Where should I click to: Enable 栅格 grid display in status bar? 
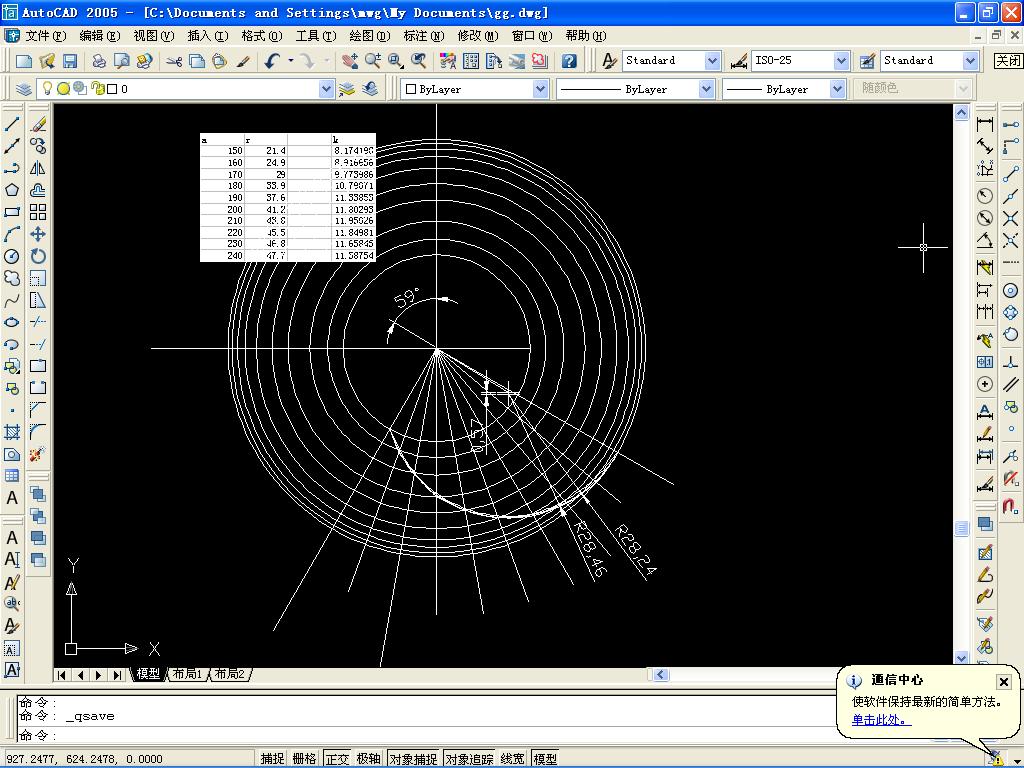point(304,759)
